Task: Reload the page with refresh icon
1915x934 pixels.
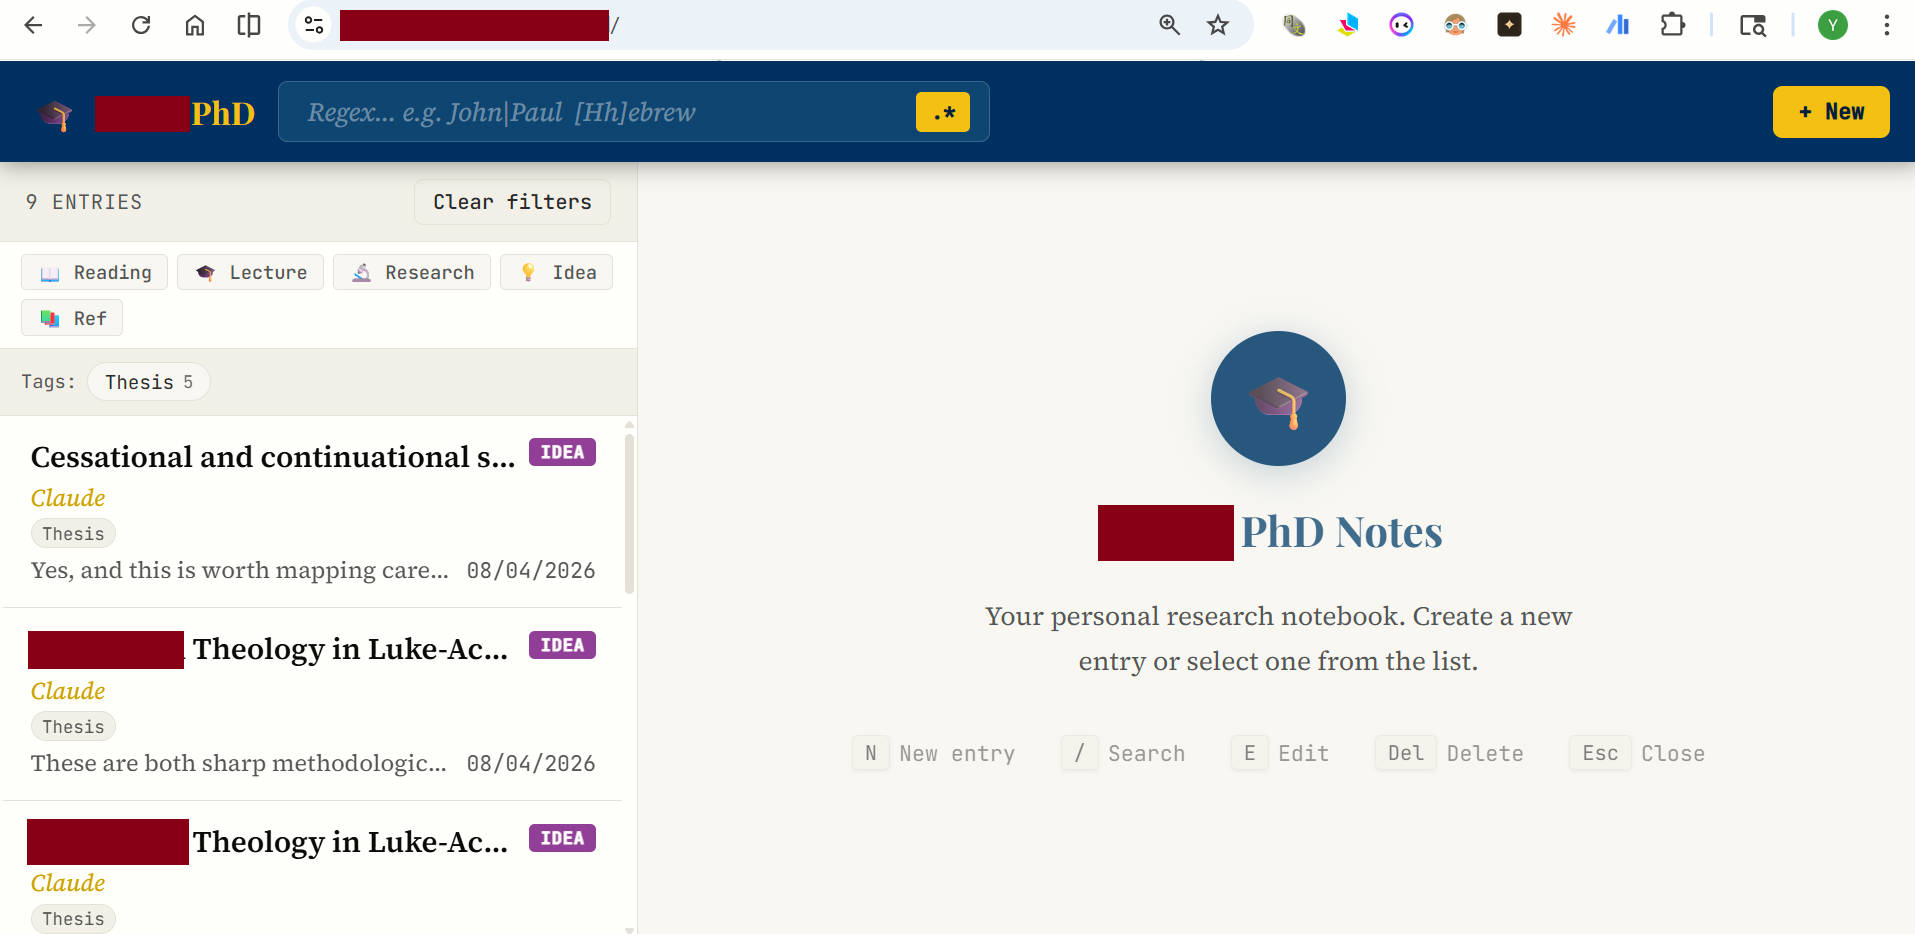Action: click(141, 25)
